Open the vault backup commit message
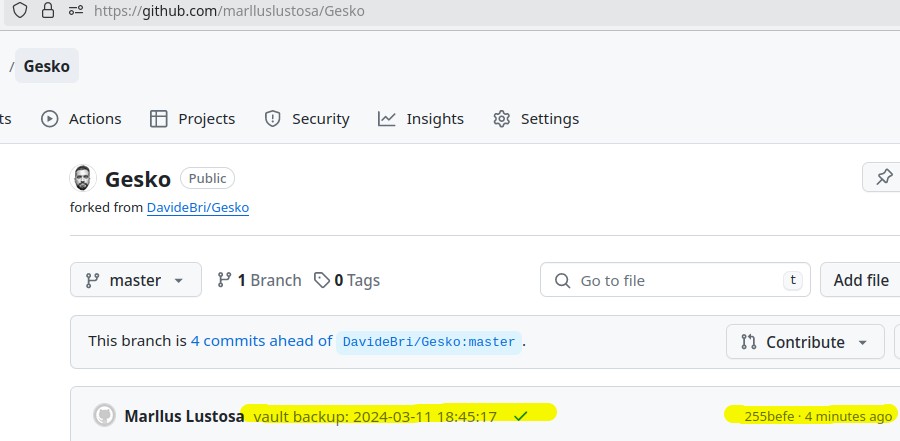Image resolution: width=900 pixels, height=441 pixels. [375, 416]
